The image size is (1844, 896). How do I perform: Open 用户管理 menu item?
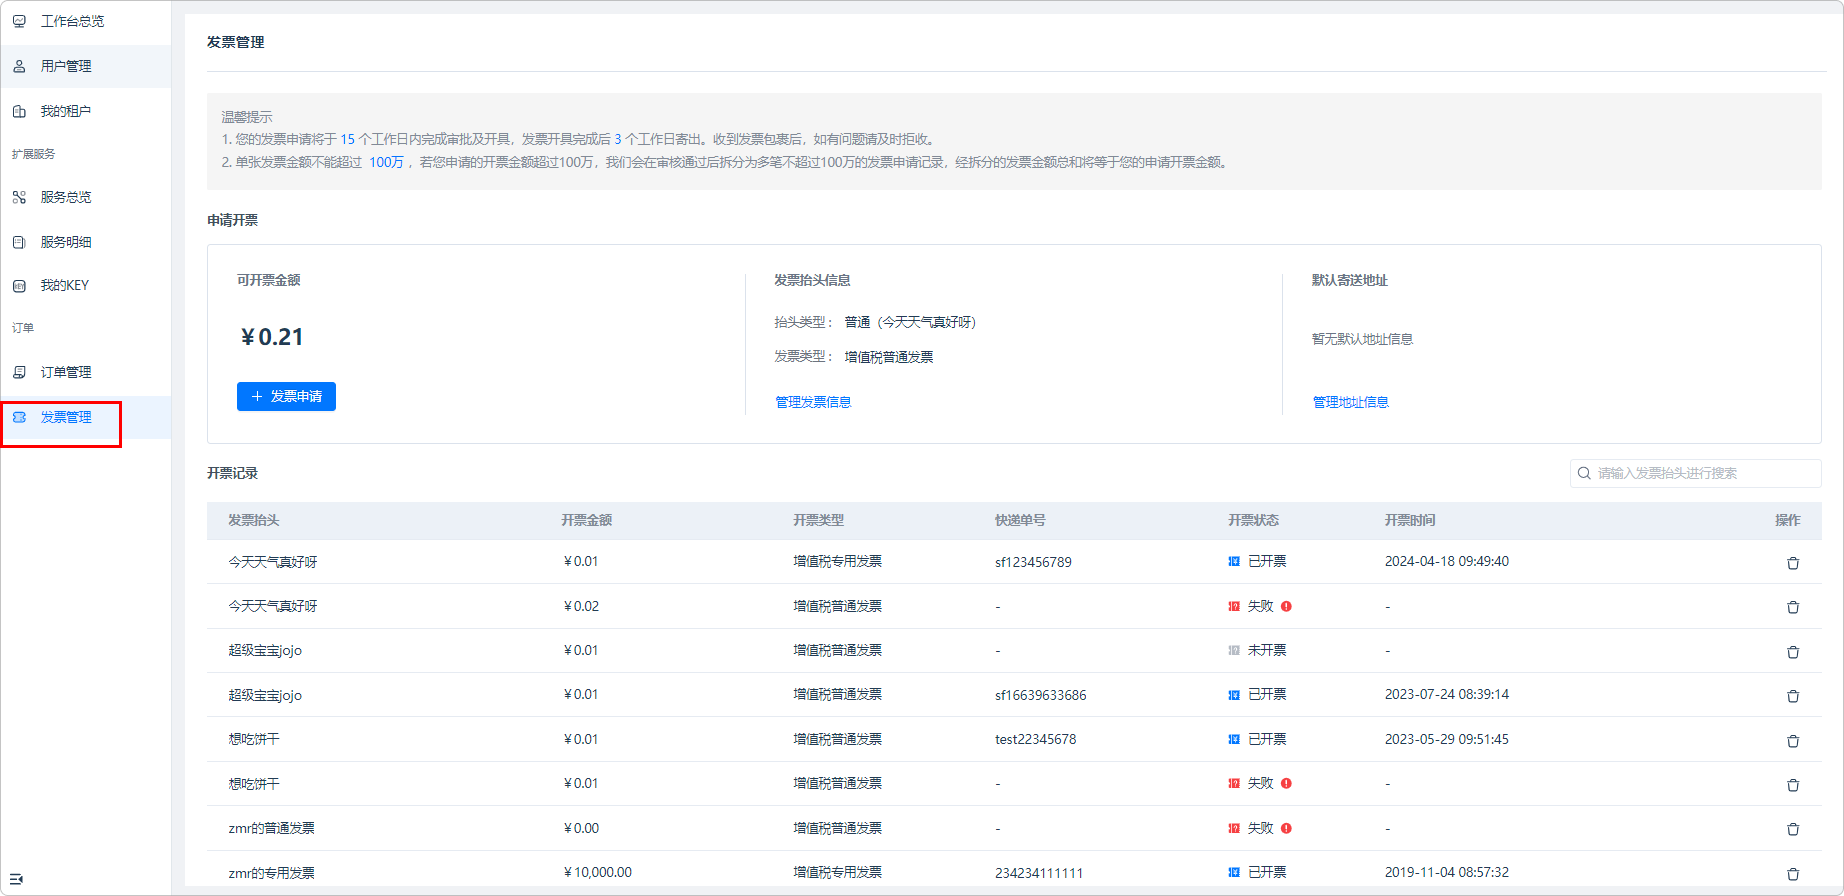coord(86,66)
